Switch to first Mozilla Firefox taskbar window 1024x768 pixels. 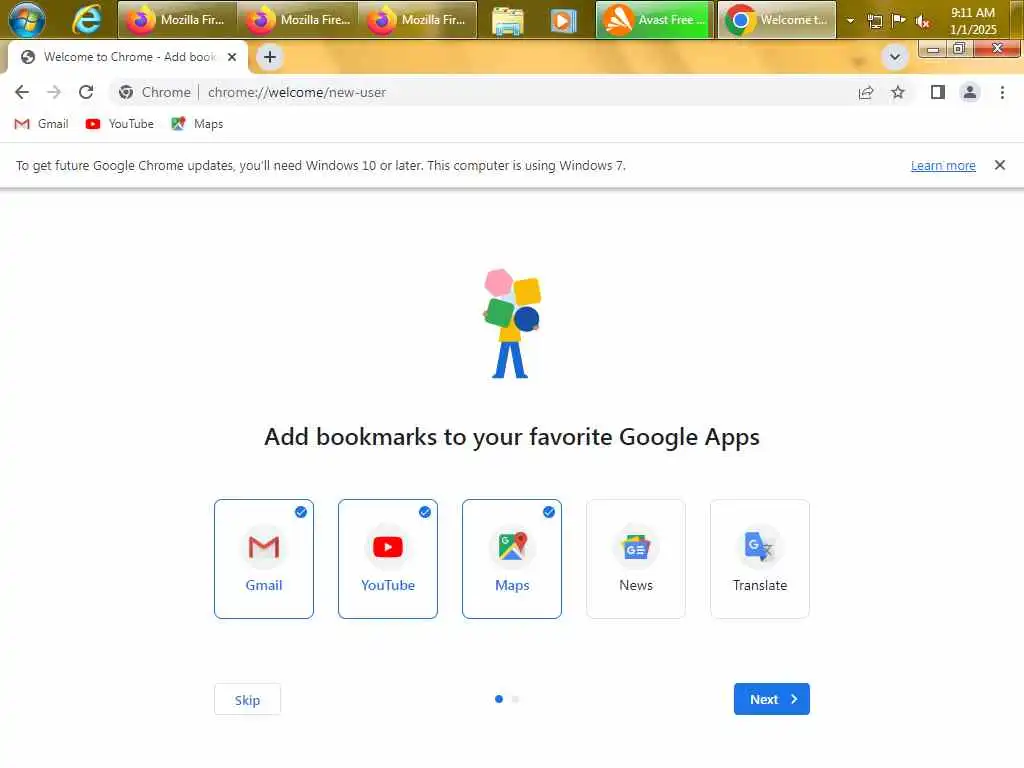(178, 20)
